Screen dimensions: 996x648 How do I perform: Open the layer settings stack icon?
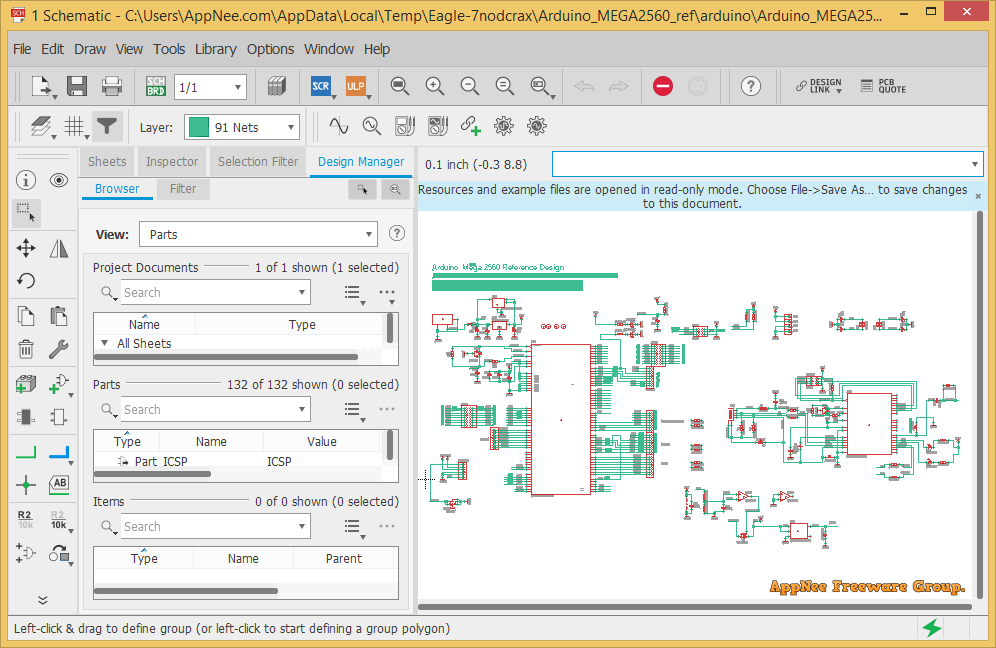click(x=41, y=126)
